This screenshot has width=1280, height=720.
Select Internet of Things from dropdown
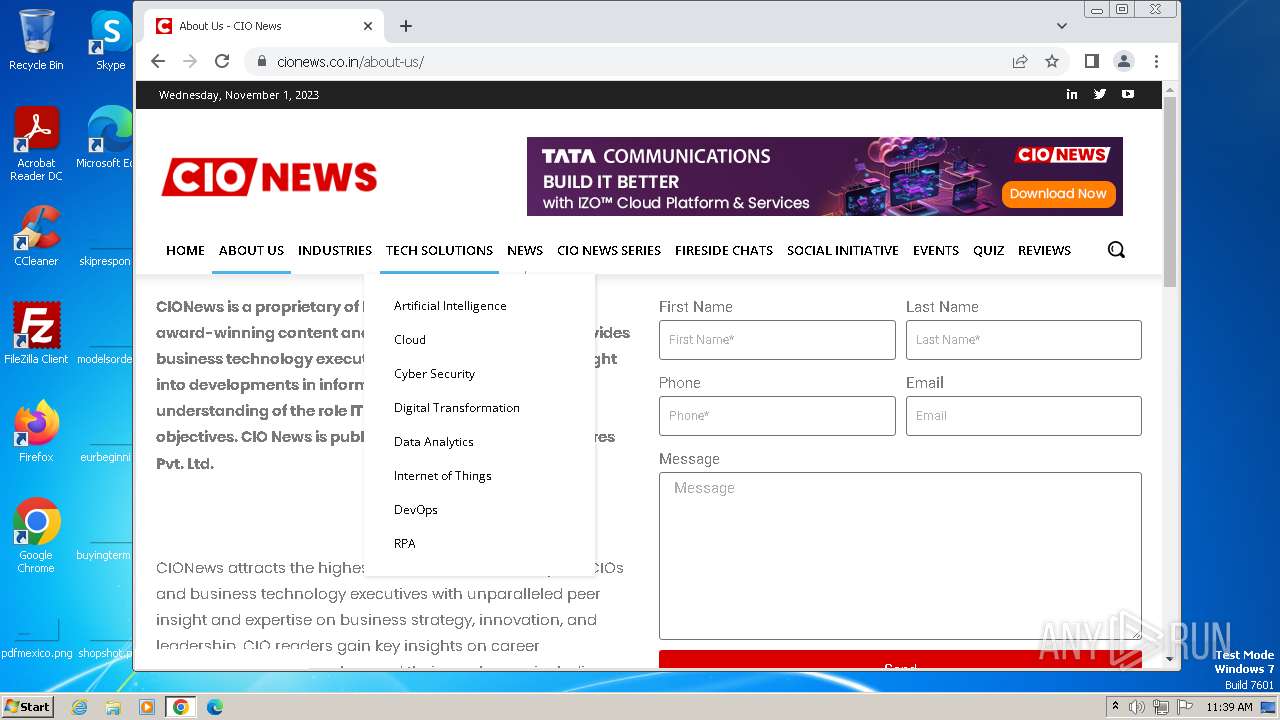click(443, 476)
